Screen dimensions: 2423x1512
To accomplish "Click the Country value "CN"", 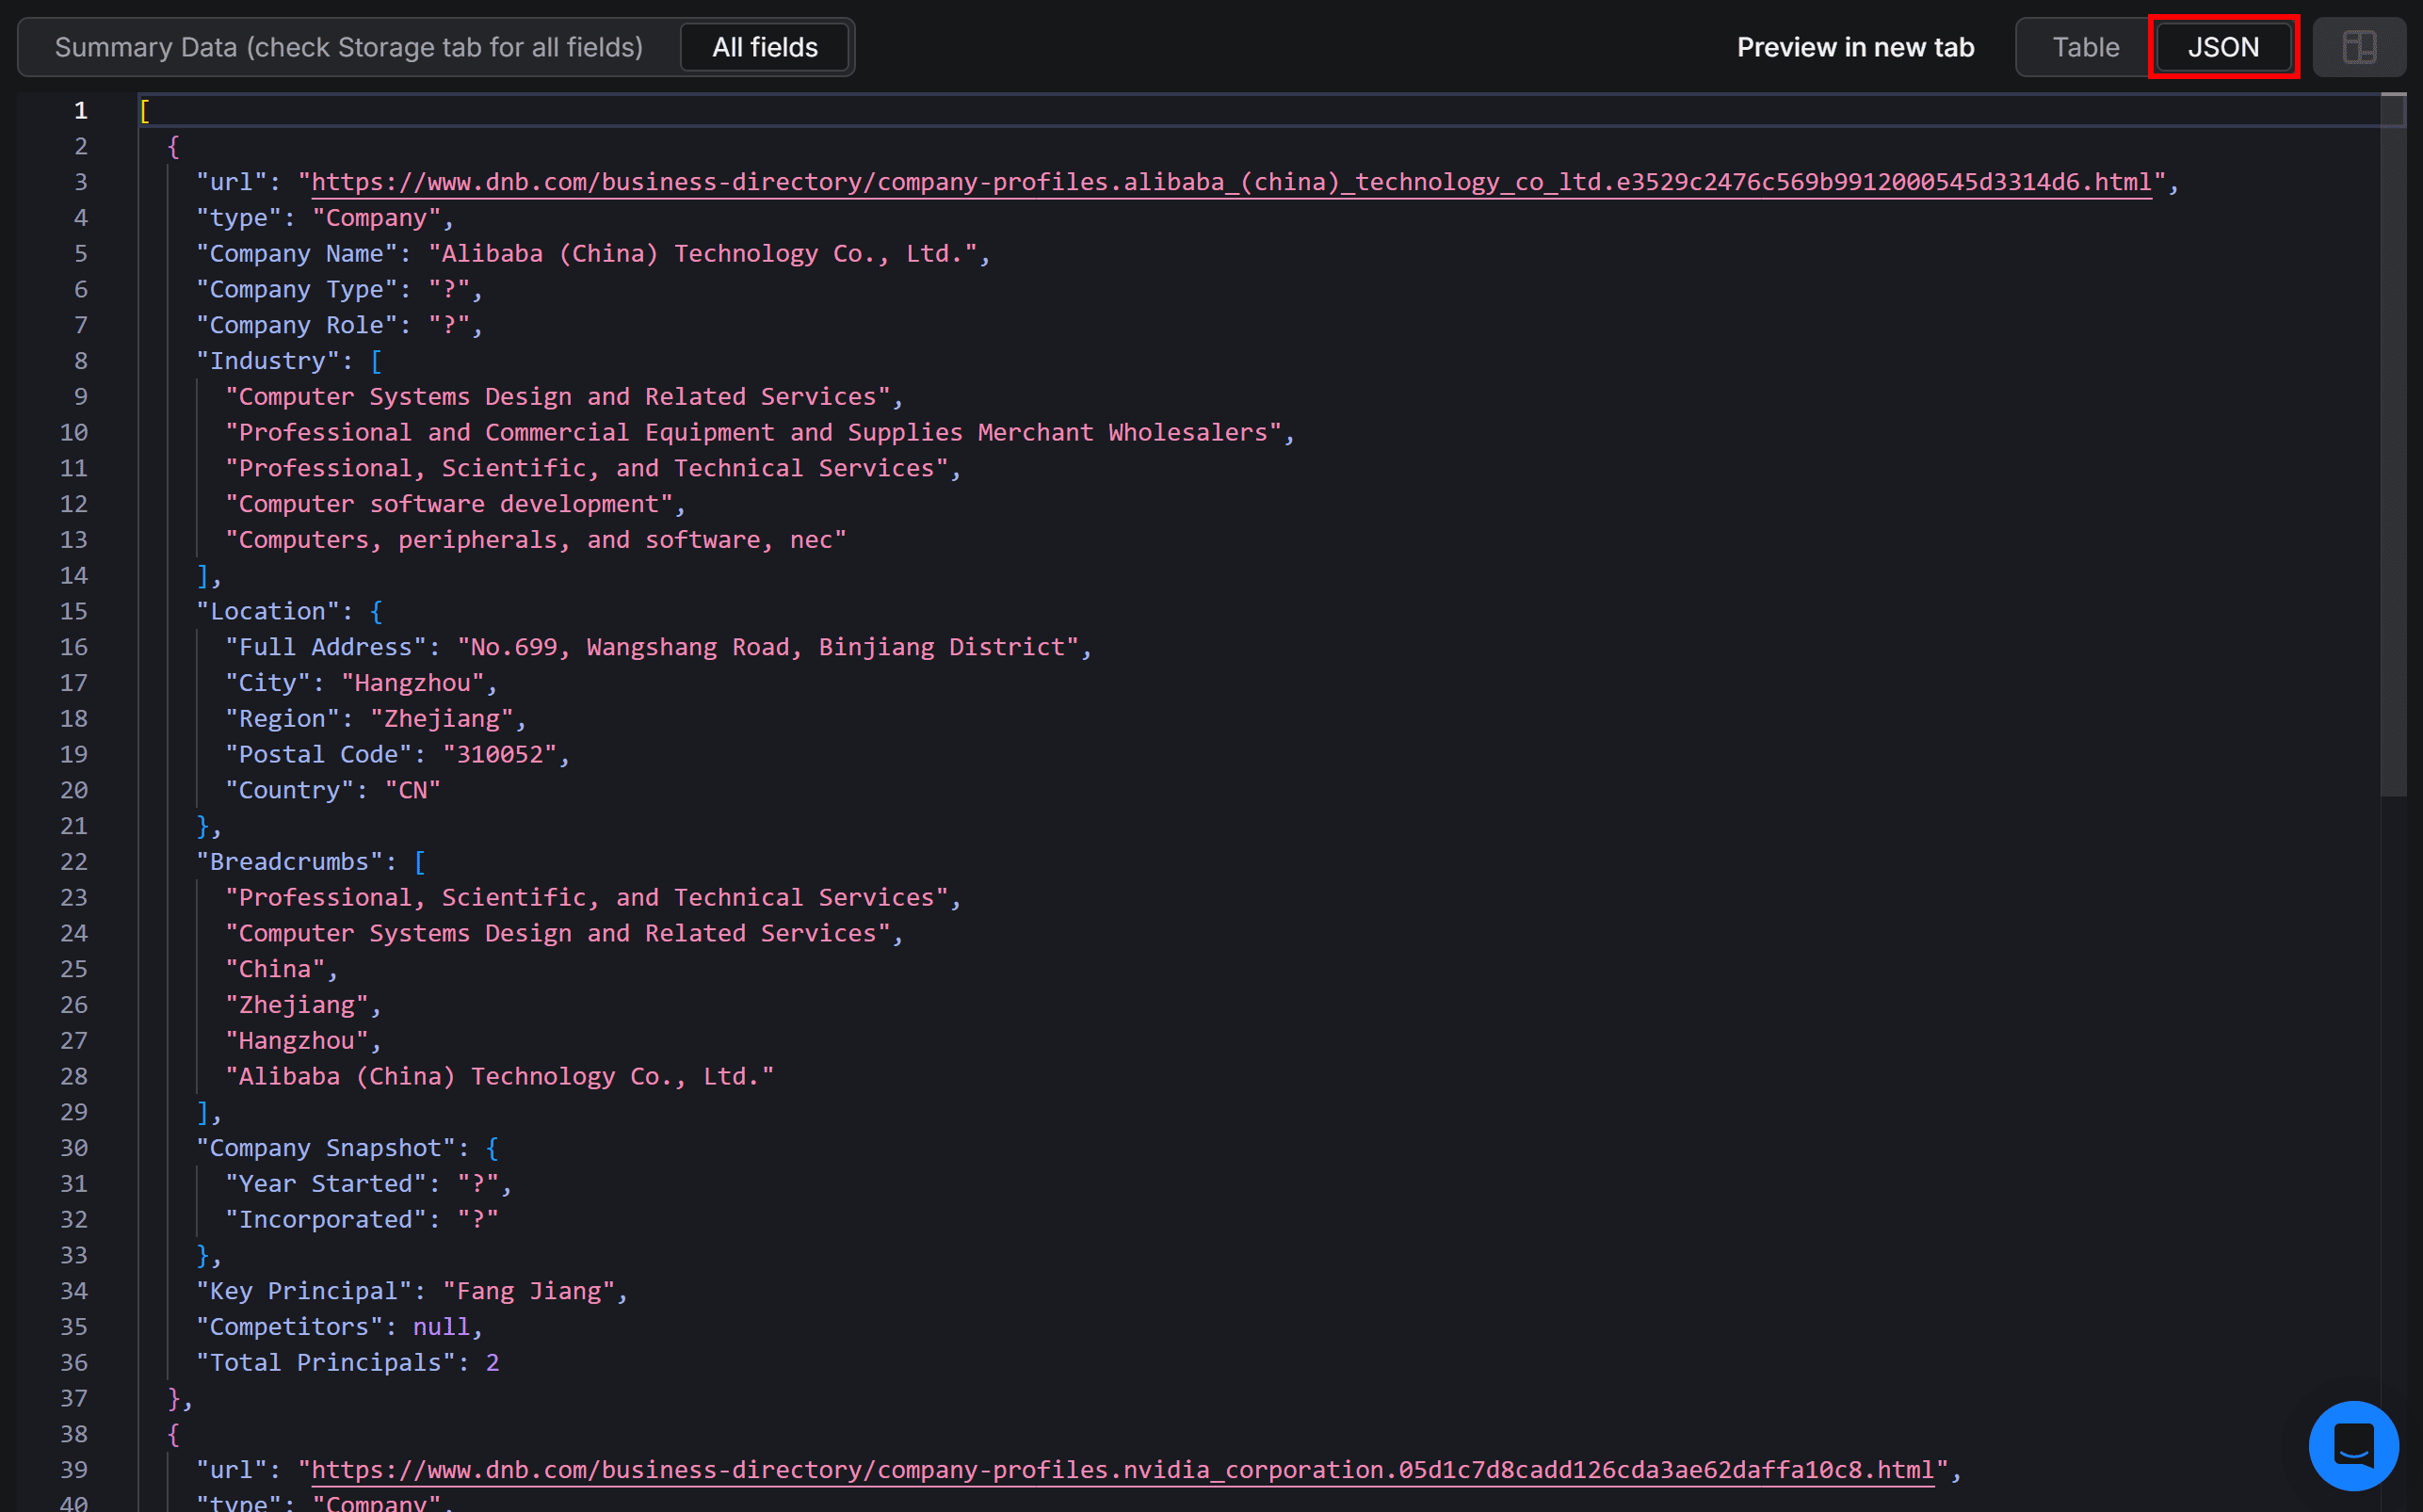I will point(412,790).
